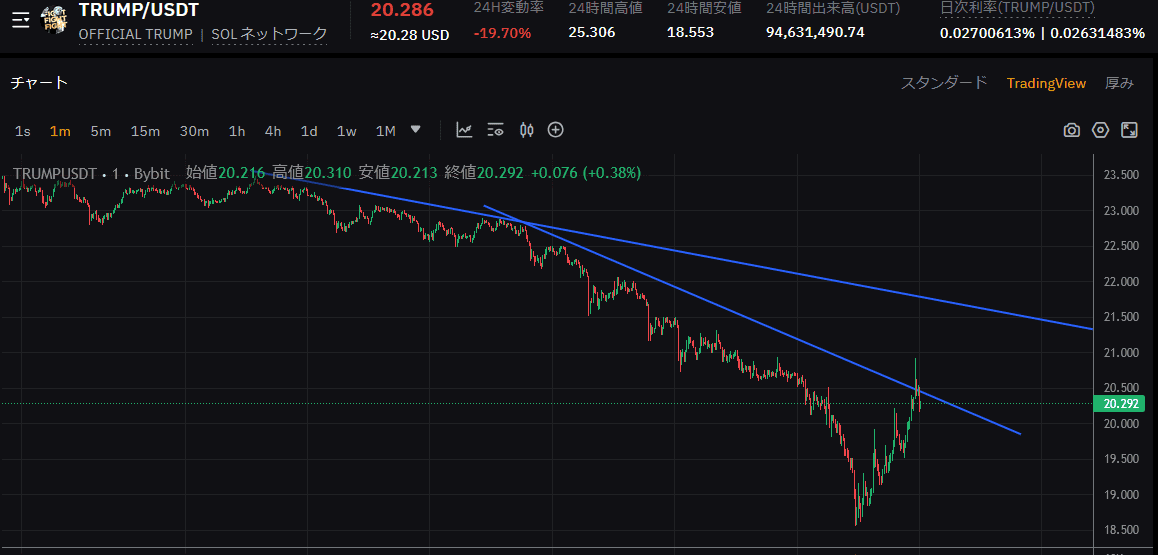Open the TRUMP/USDT pair selector
Viewport: 1158px width, 555px height.
pos(138,10)
